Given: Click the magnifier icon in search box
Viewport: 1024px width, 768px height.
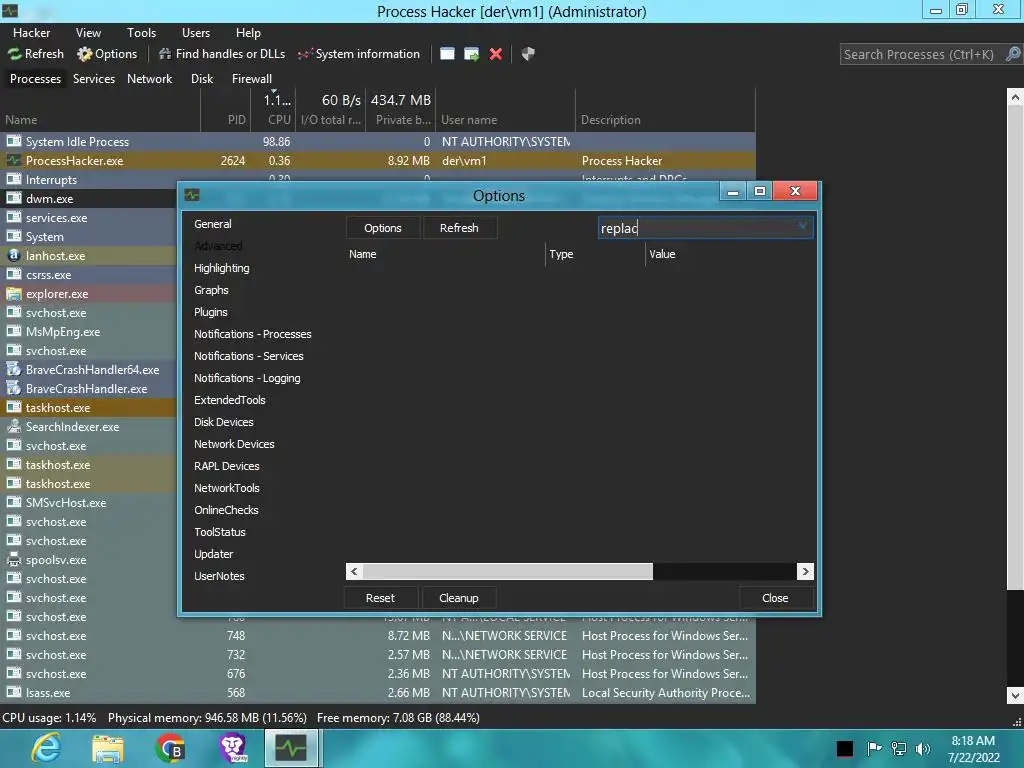Looking at the screenshot, I should (1012, 54).
